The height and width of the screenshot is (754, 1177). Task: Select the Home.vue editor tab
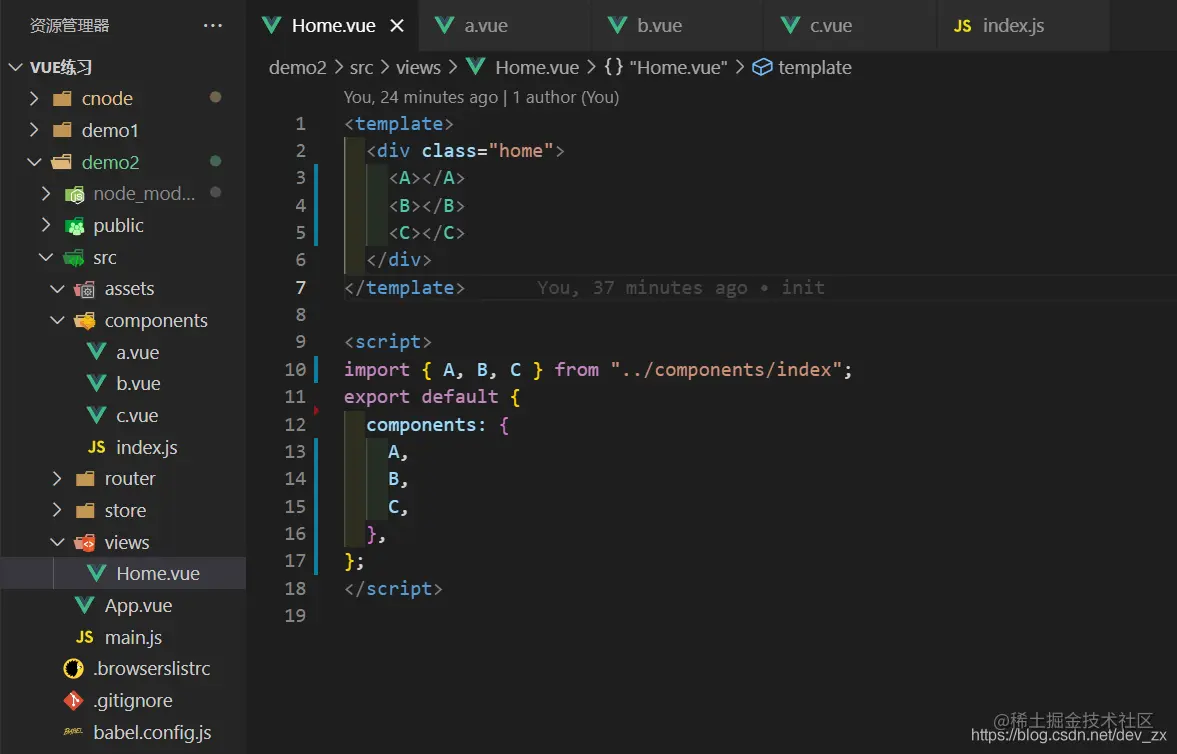333,26
